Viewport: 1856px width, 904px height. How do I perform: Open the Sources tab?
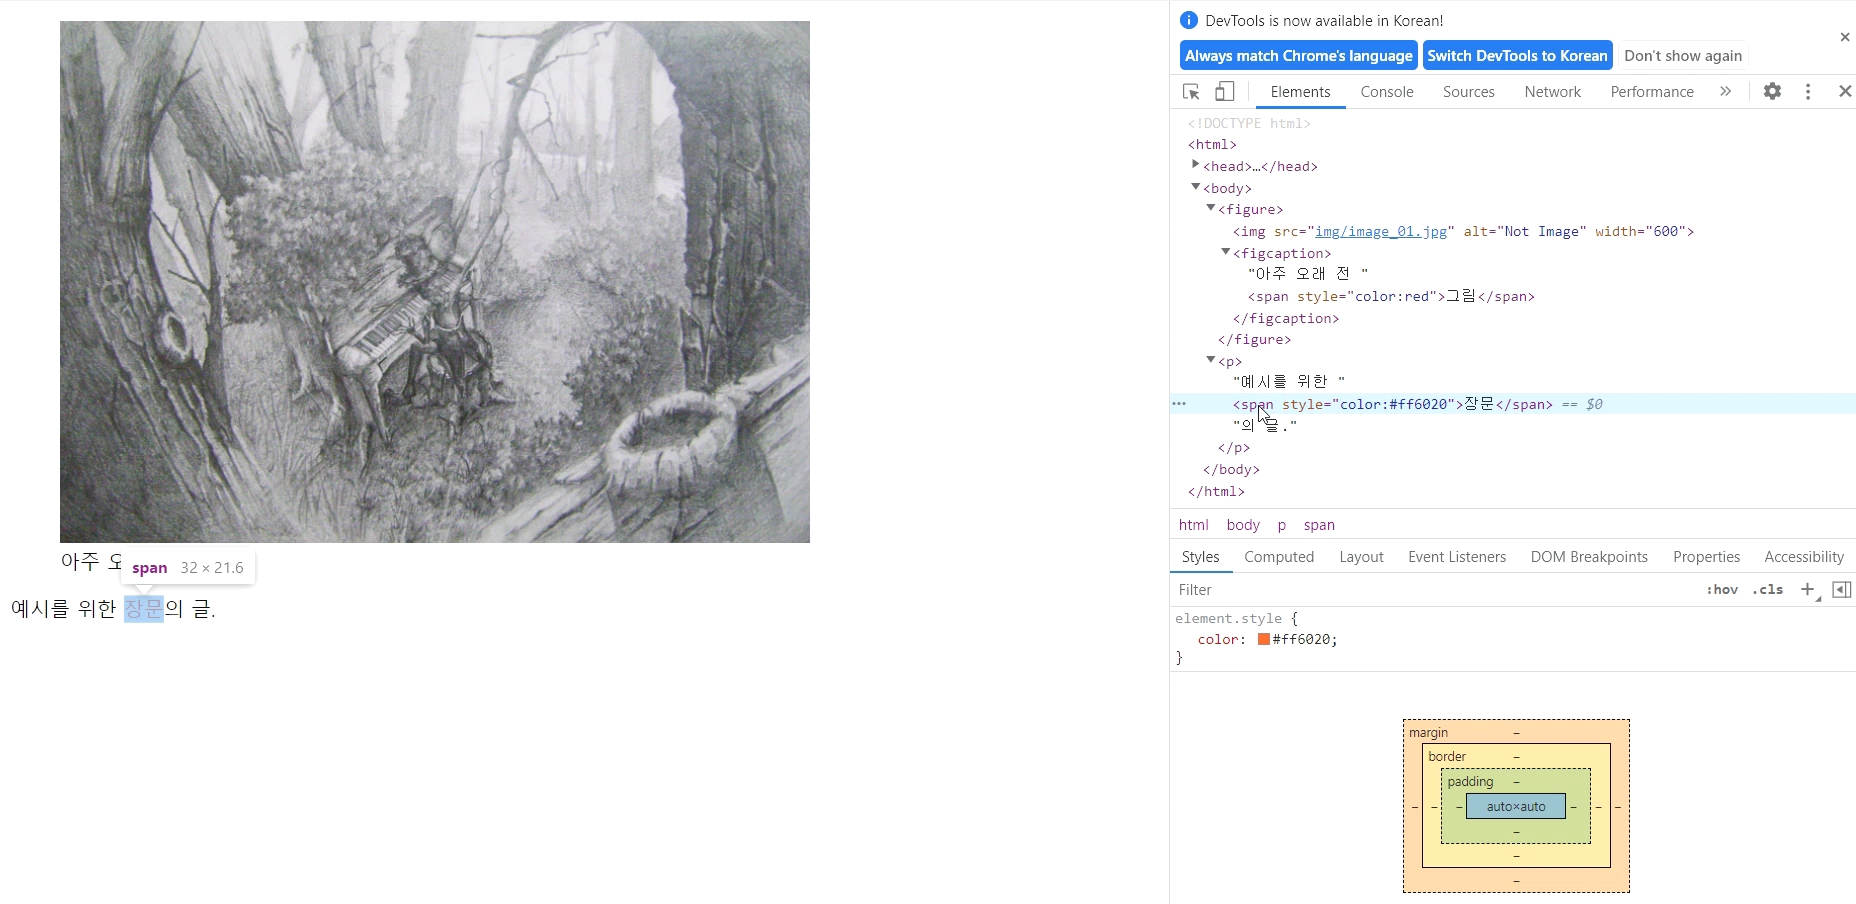(x=1468, y=92)
